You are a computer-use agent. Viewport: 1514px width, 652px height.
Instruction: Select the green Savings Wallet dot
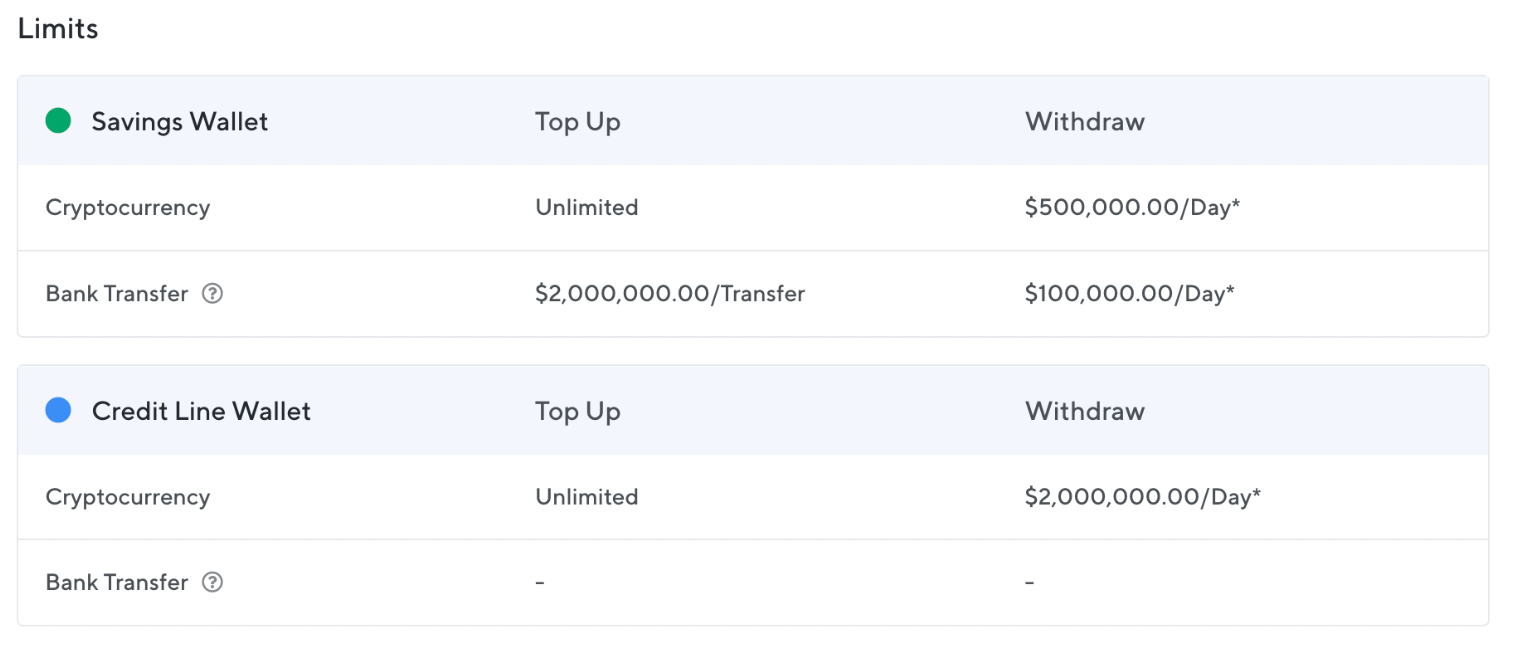click(59, 121)
